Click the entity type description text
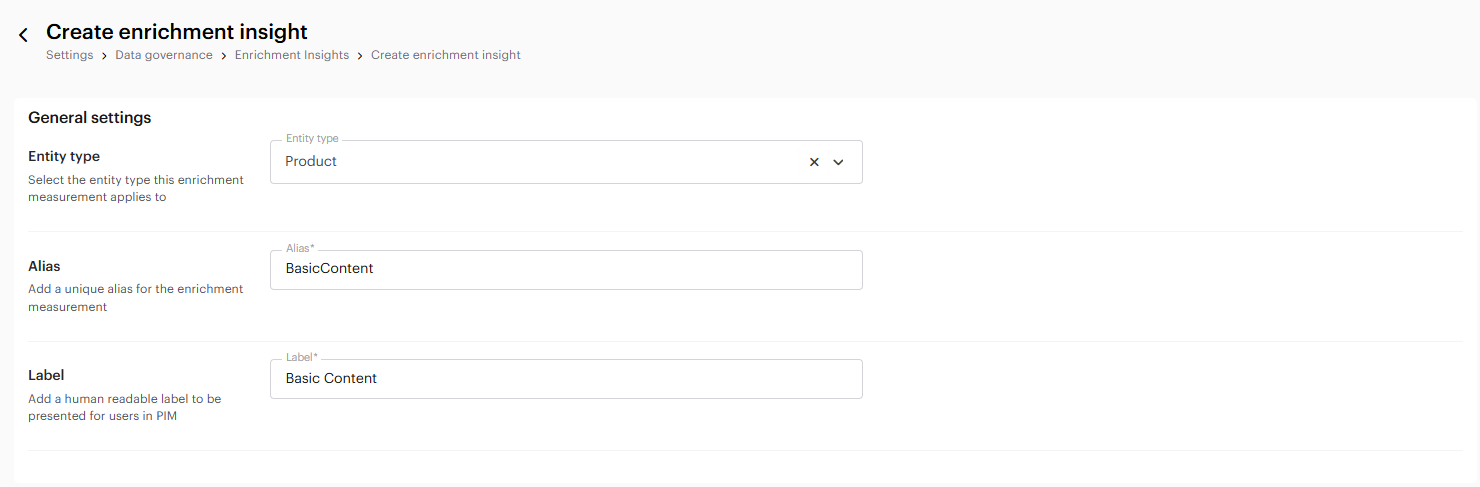 pos(135,189)
